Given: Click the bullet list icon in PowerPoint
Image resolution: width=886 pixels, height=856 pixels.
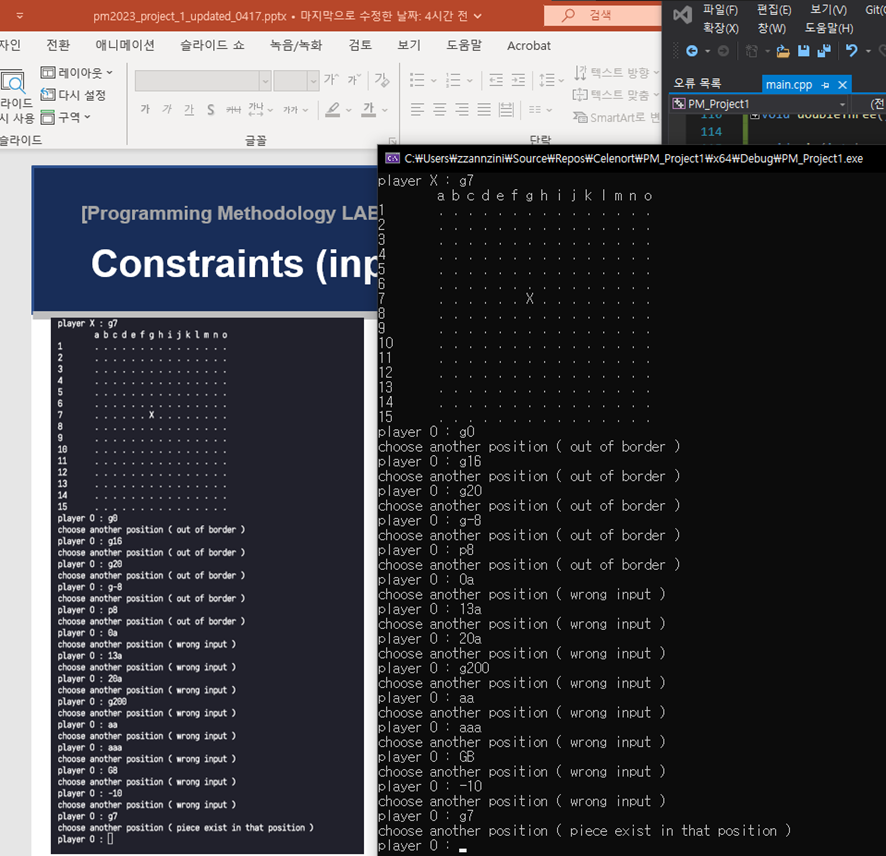Looking at the screenshot, I should tap(418, 81).
